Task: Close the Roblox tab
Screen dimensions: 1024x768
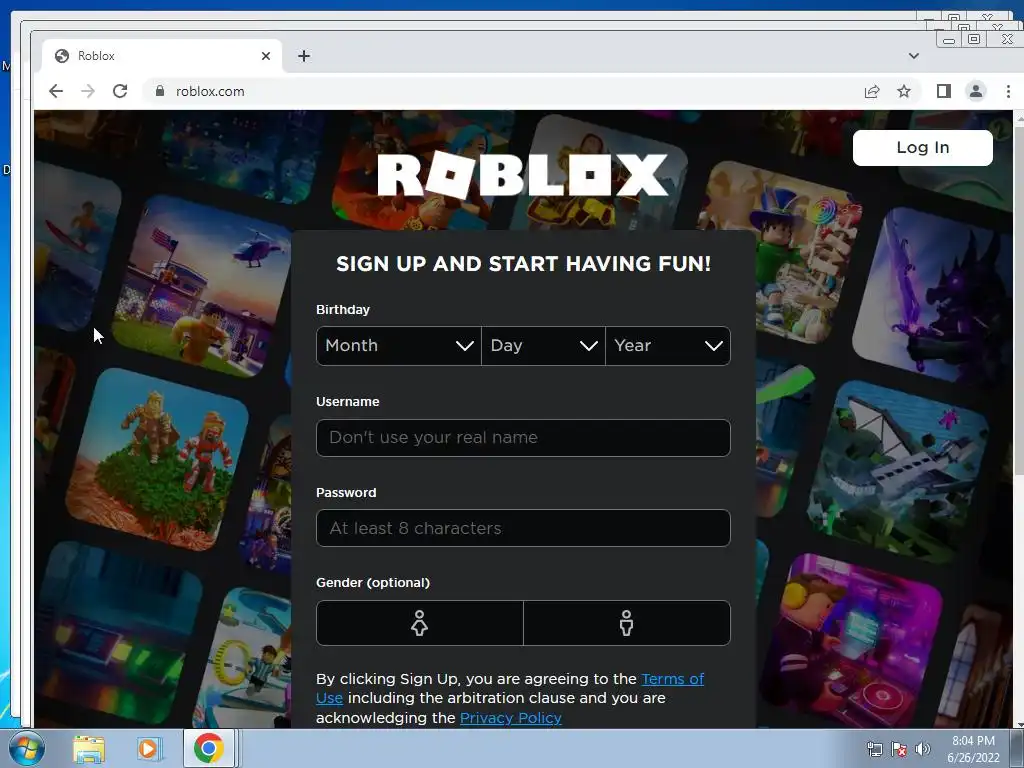Action: click(x=266, y=56)
